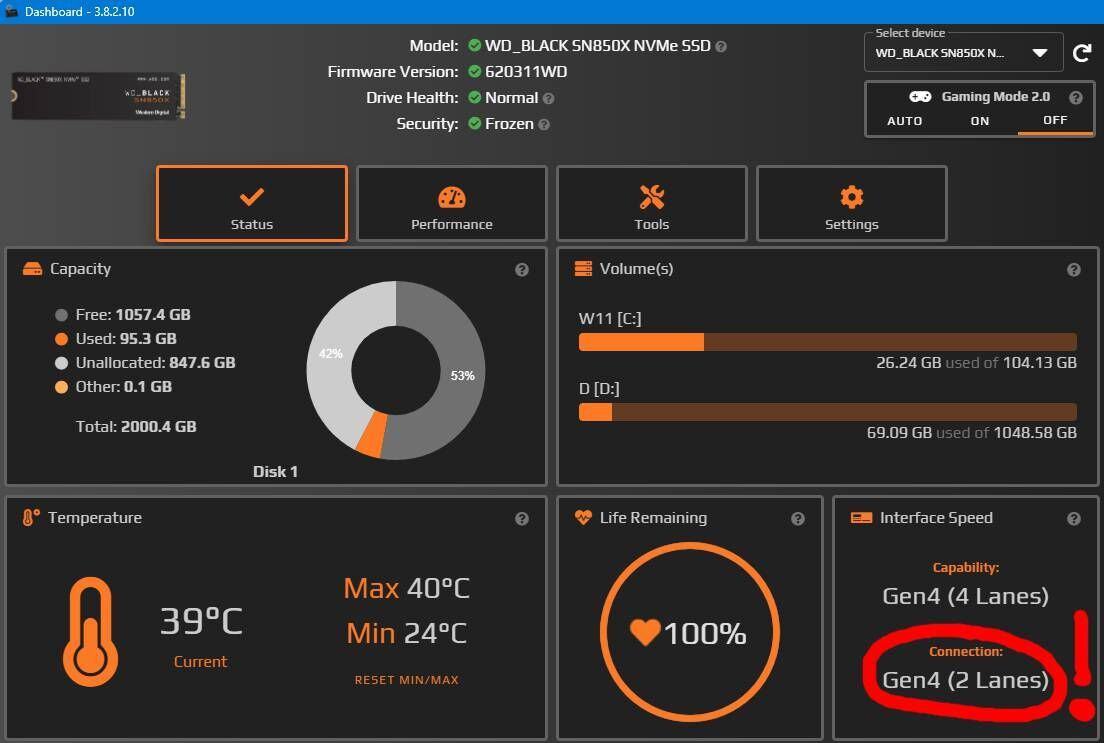
Task: Click the Normal drive health text
Action: (511, 98)
